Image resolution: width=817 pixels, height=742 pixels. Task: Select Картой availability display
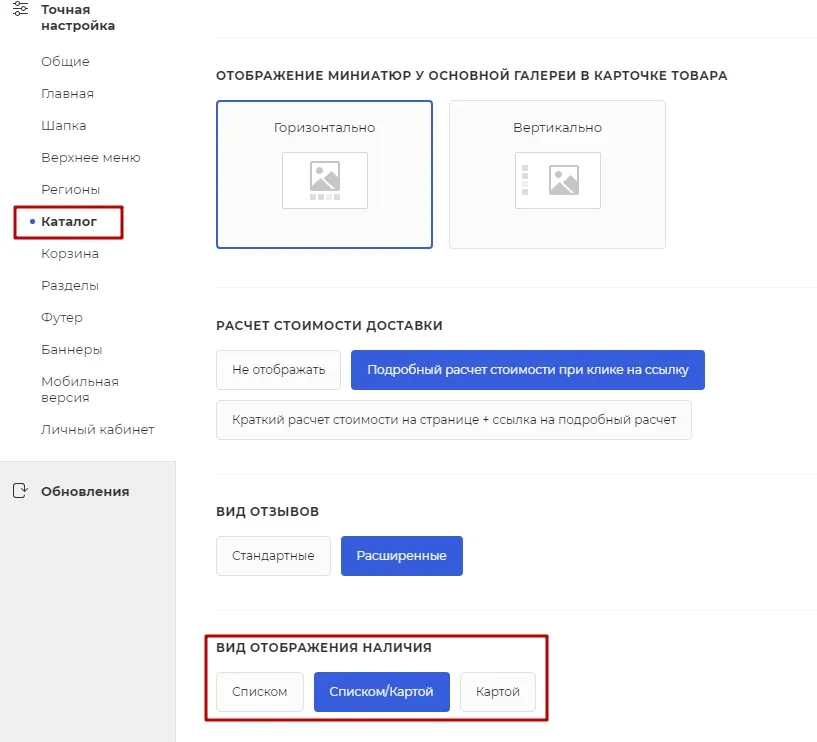pos(498,692)
